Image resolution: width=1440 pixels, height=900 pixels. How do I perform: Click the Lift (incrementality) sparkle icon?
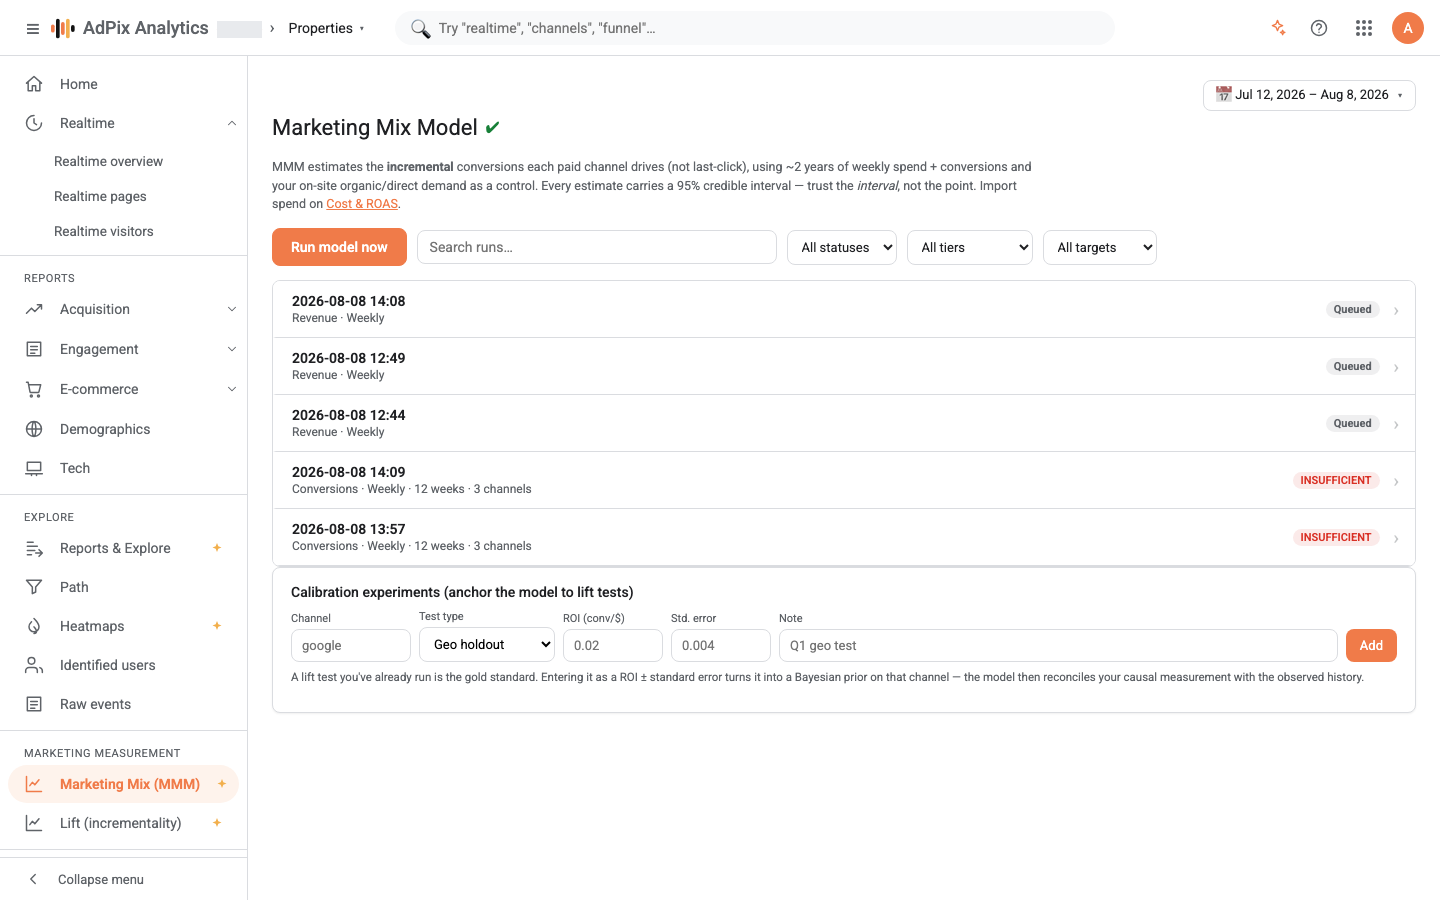click(x=217, y=823)
